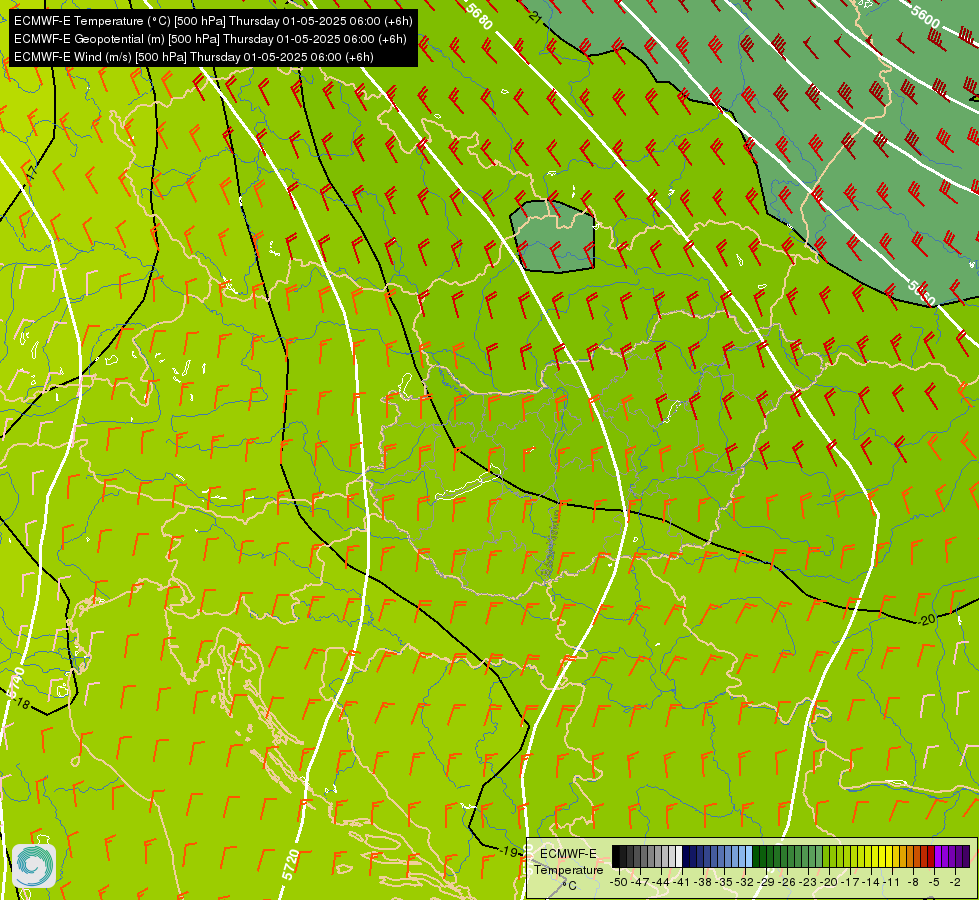Viewport: 979px width, 900px height.
Task: Select the ECMWF-E Wind 500 hPa title line
Action: click(x=194, y=57)
